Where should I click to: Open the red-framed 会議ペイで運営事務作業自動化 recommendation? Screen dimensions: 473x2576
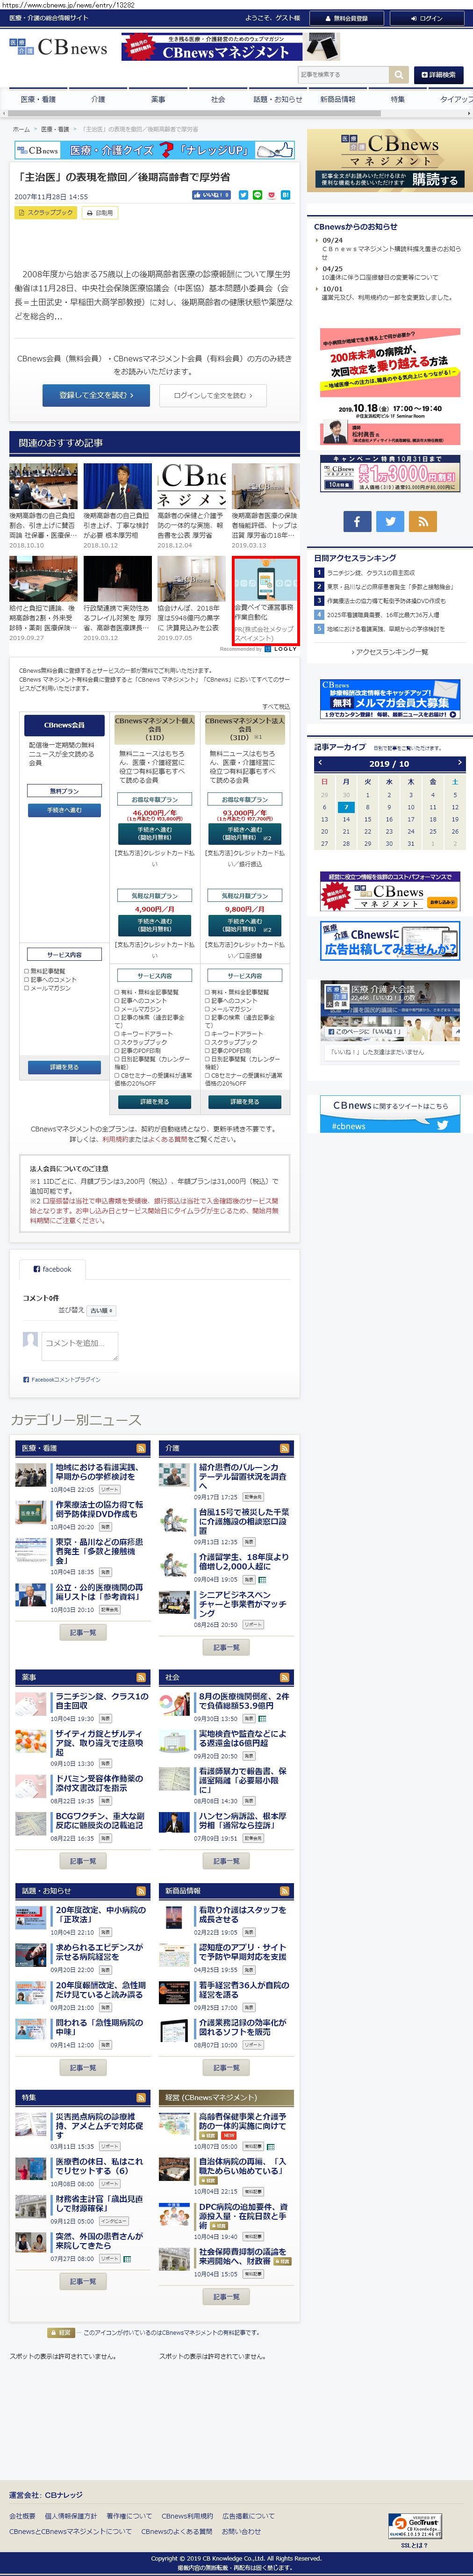265,601
